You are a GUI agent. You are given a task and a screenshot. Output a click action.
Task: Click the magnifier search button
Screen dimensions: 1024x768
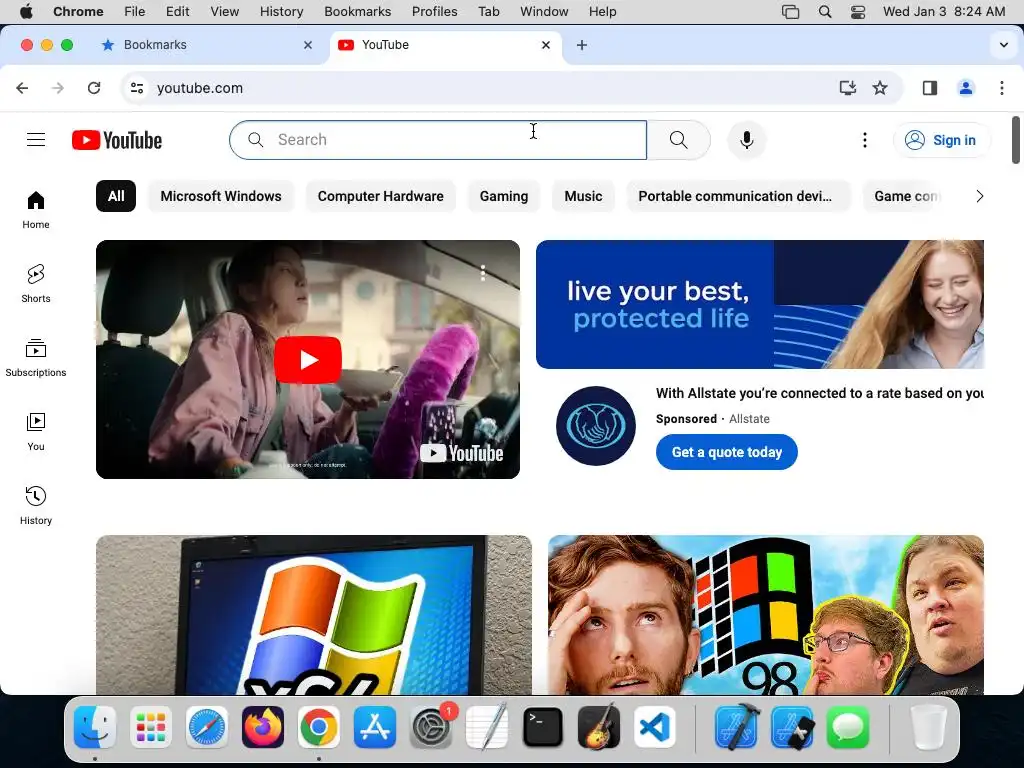(x=679, y=140)
